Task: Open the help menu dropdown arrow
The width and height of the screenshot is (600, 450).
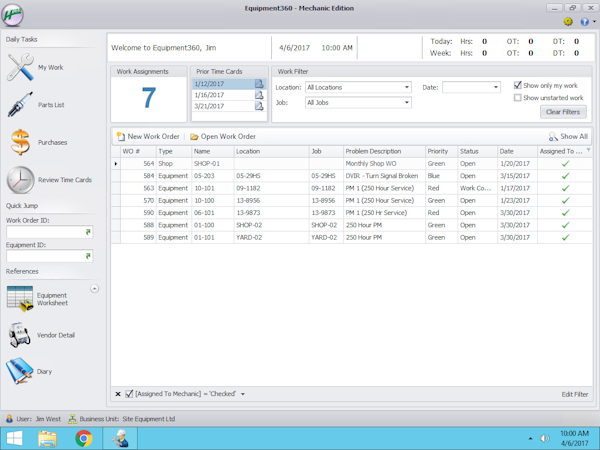Action: (594, 22)
